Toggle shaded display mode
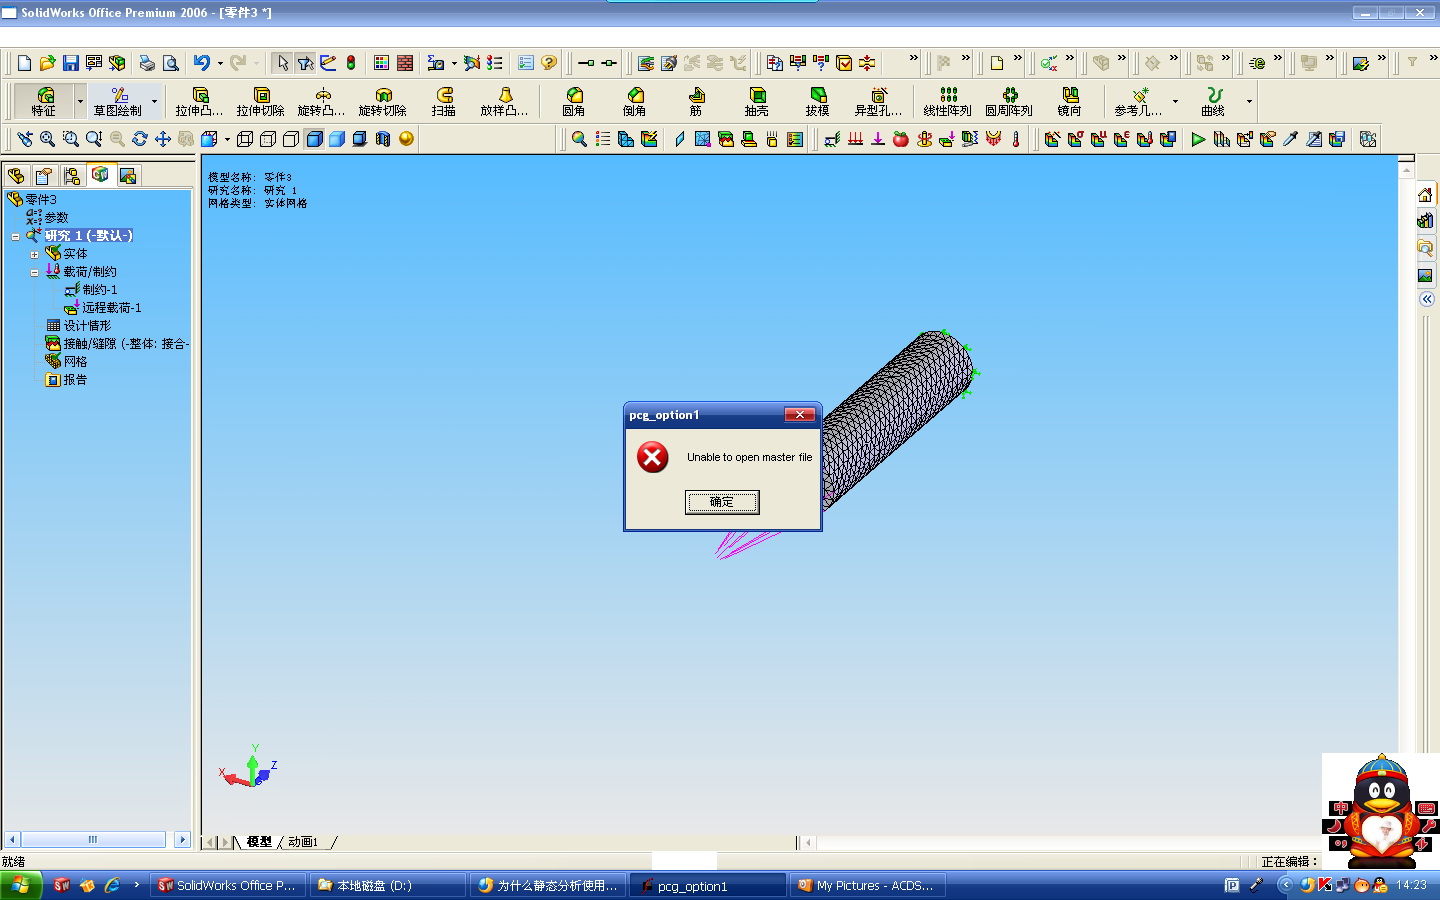 coord(337,139)
